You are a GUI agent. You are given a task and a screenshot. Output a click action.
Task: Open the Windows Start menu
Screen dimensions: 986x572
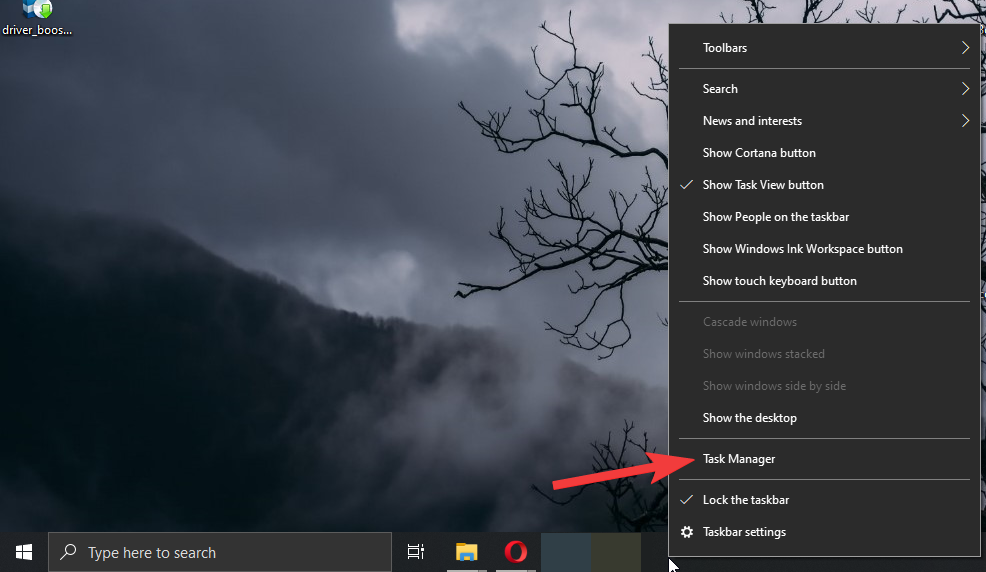(x=24, y=552)
